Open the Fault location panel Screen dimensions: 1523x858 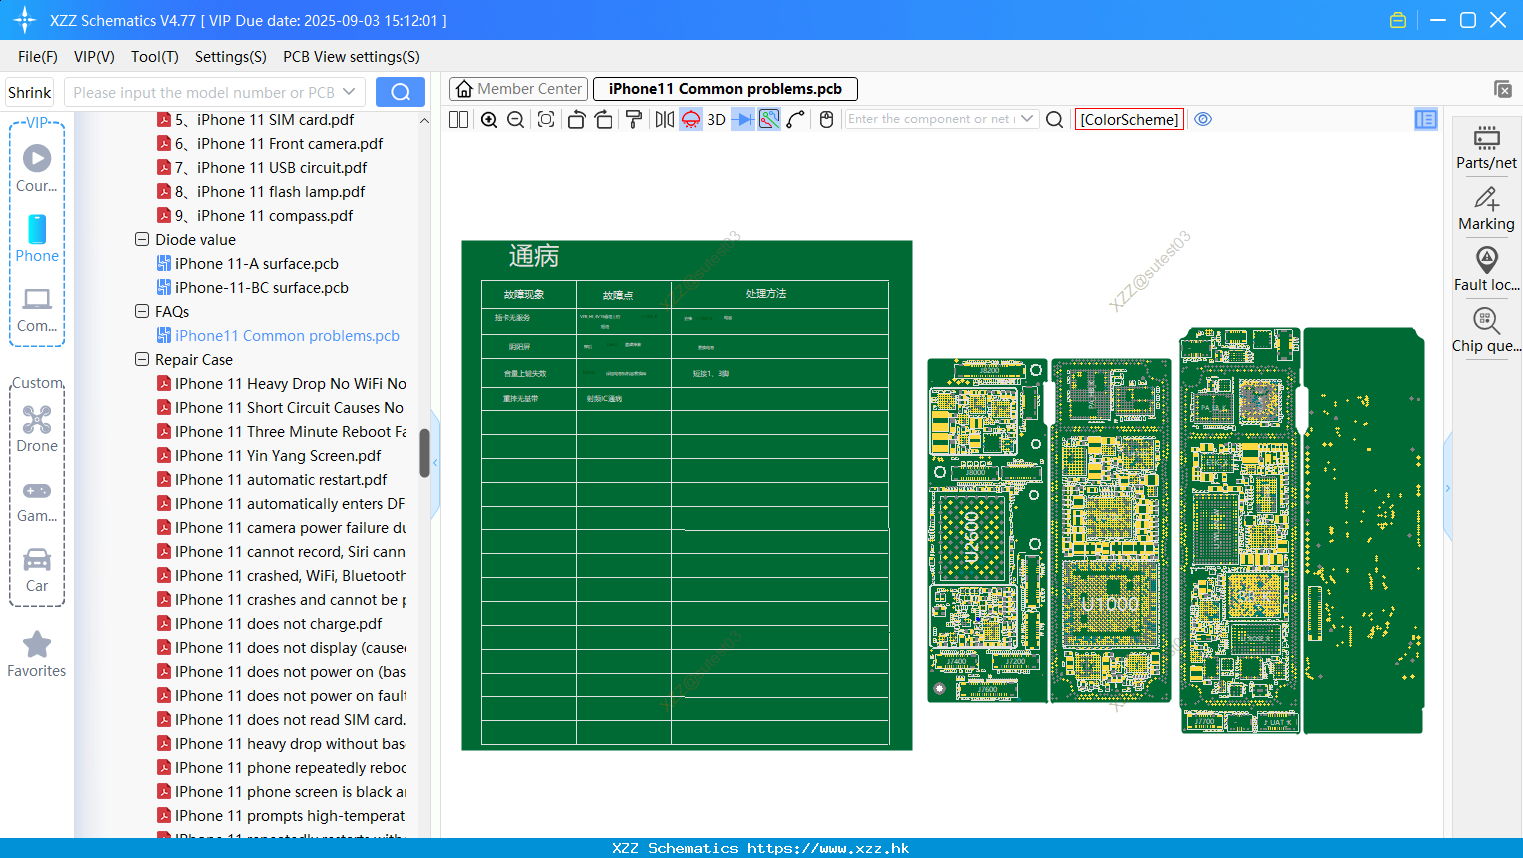pos(1486,270)
